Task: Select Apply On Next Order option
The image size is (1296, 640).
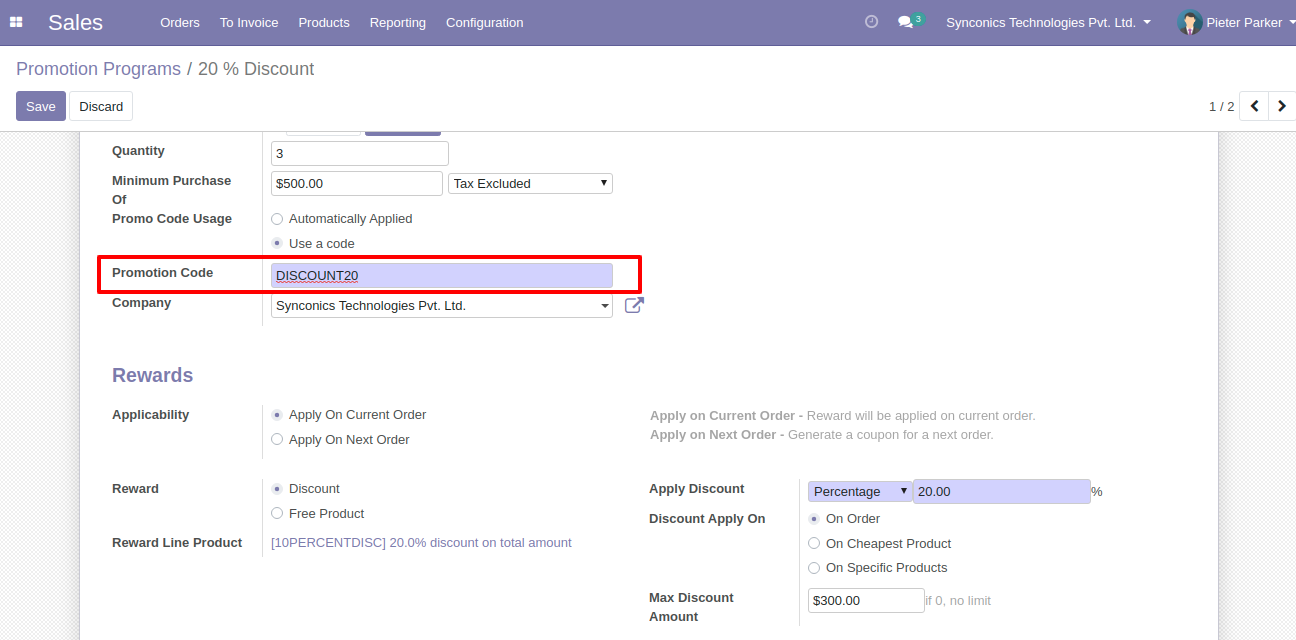Action: tap(277, 440)
